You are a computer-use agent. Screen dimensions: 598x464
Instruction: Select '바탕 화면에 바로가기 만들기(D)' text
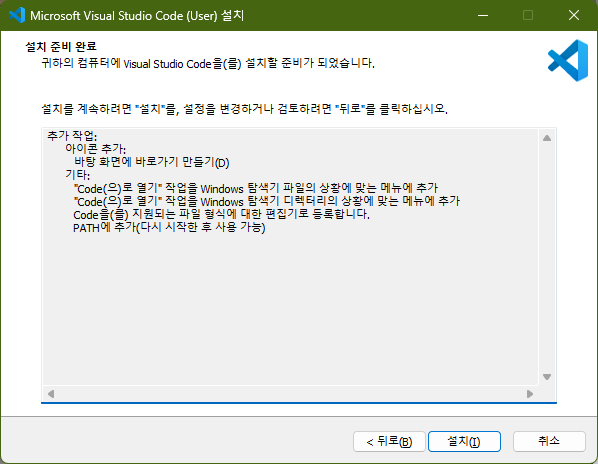click(x=151, y=162)
